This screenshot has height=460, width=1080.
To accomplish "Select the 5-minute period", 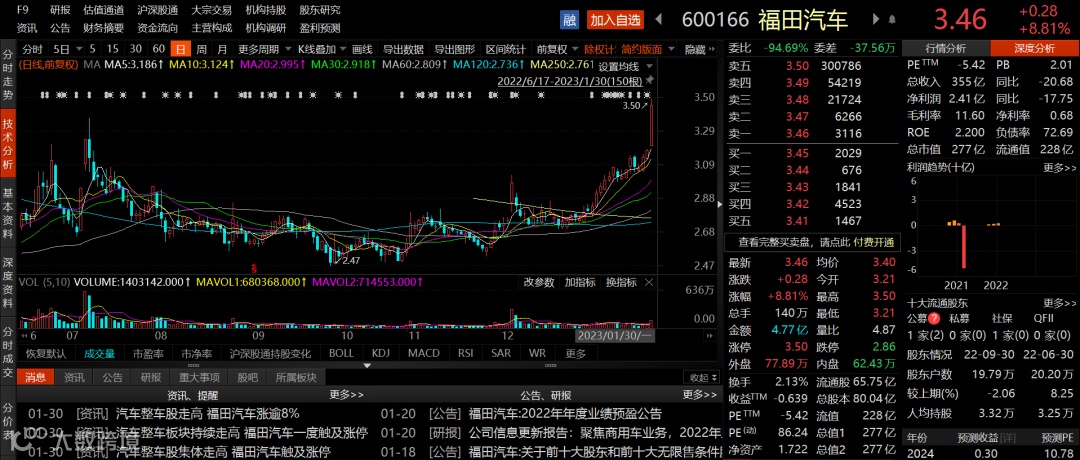I will [x=92, y=50].
